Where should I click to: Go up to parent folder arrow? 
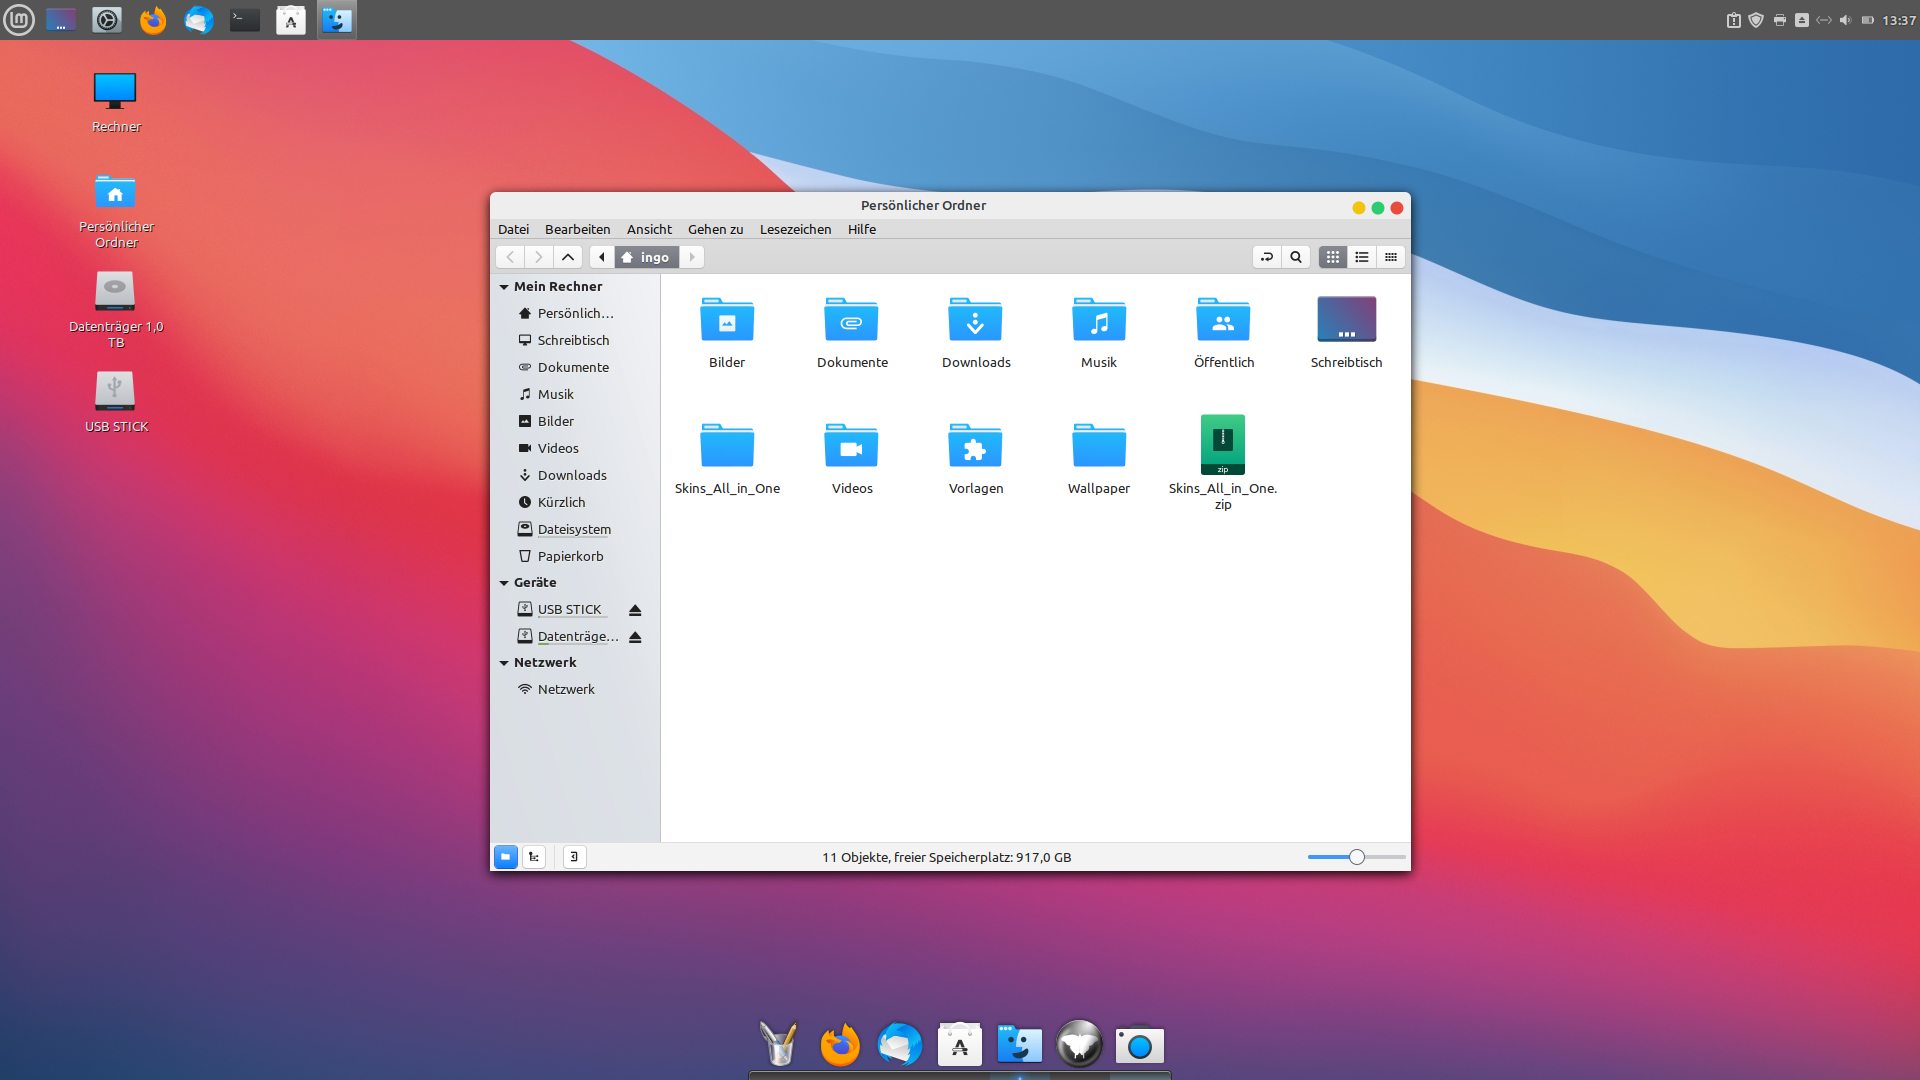click(568, 257)
